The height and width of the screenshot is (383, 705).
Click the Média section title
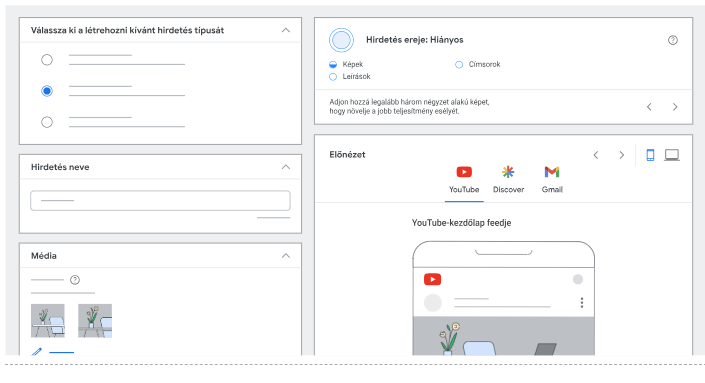pyautogui.click(x=44, y=256)
